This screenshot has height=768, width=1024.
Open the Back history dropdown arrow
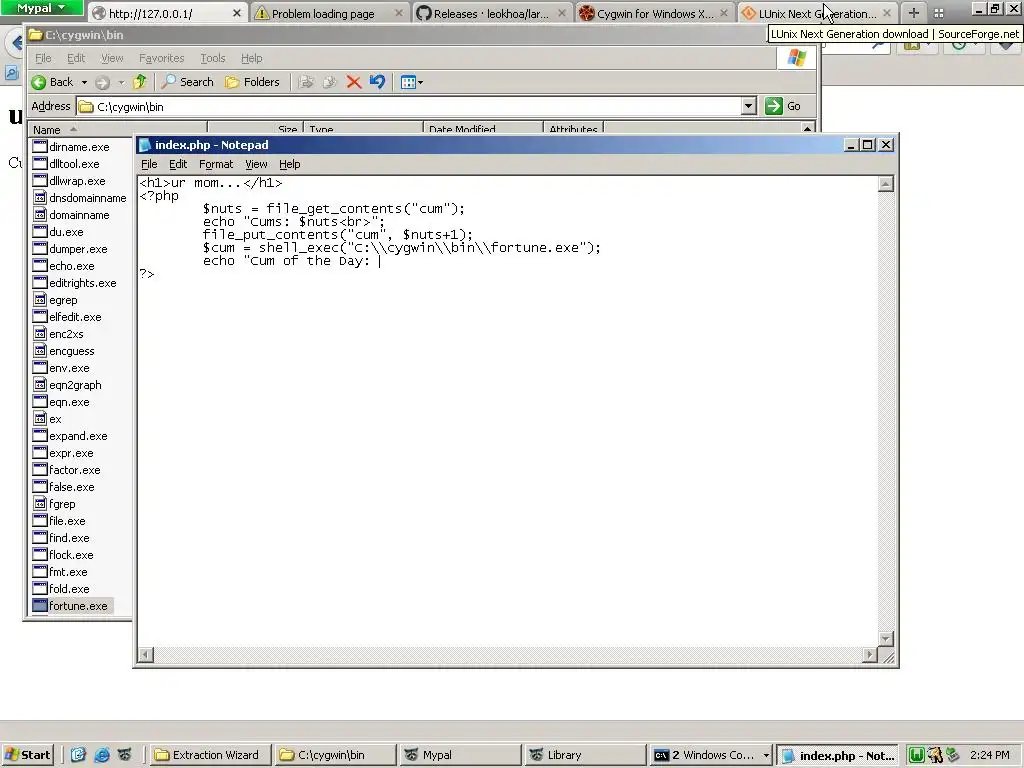[84, 82]
